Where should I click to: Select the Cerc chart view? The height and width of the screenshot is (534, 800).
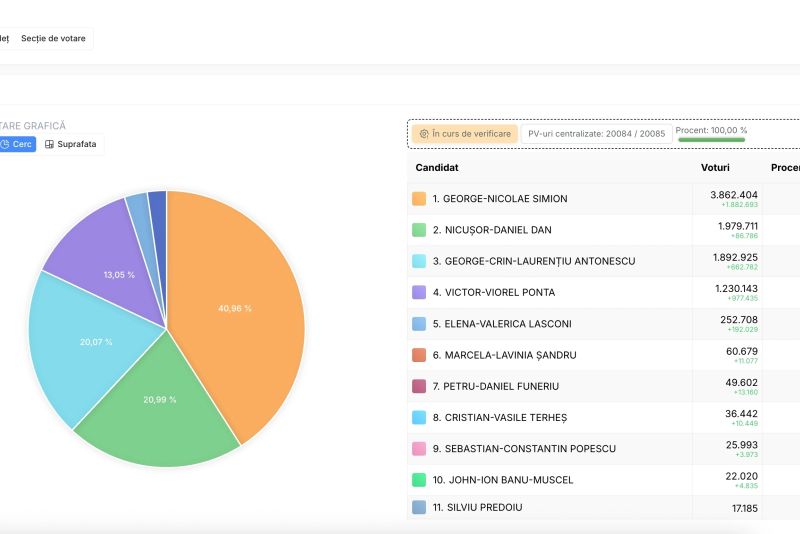click(18, 144)
